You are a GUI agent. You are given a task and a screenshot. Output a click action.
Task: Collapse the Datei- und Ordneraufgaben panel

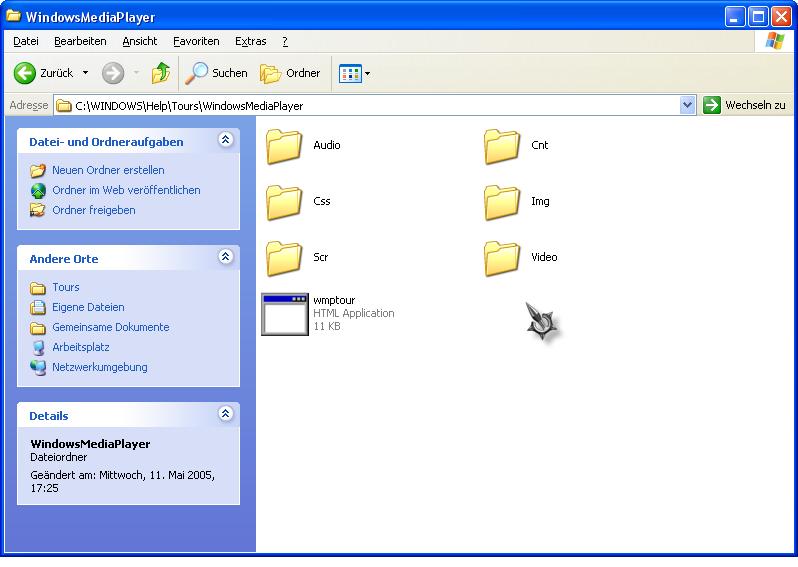(x=226, y=141)
